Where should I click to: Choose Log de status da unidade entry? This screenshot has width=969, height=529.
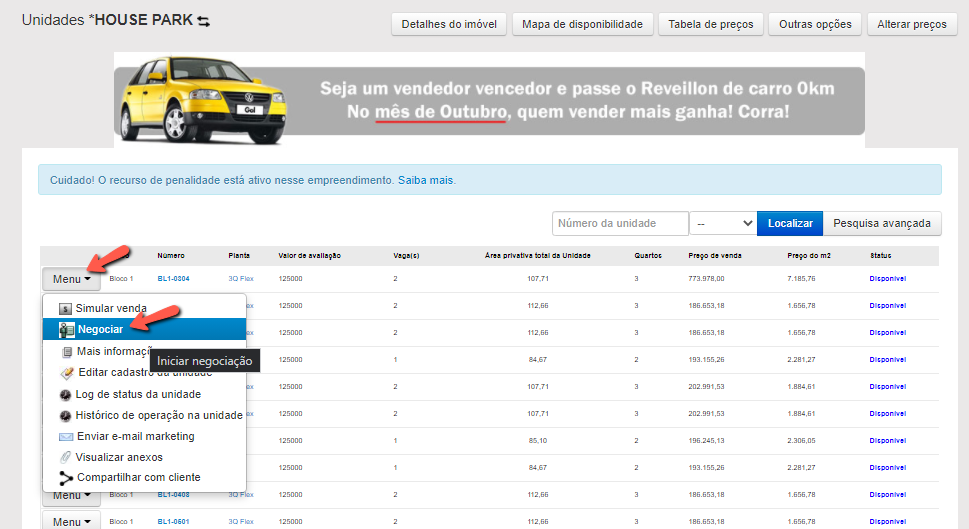coord(138,394)
